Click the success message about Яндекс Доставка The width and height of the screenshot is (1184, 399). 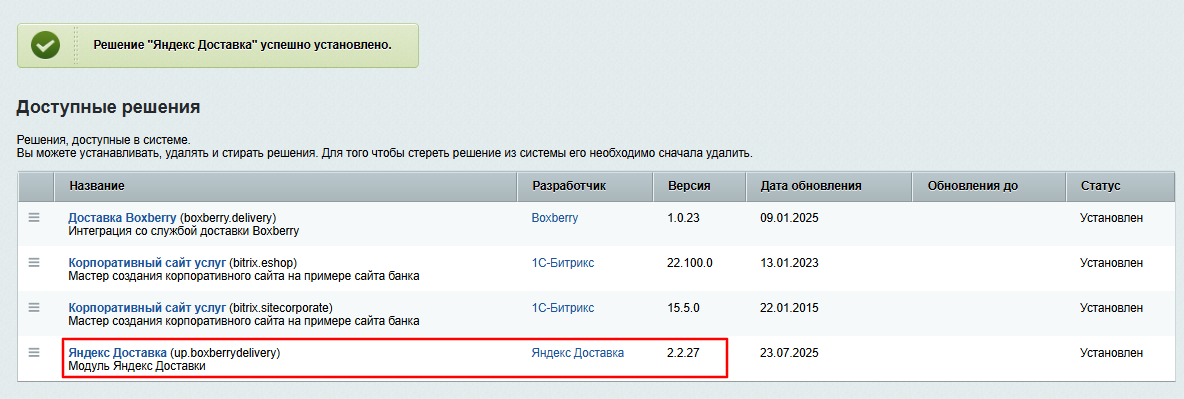[242, 45]
